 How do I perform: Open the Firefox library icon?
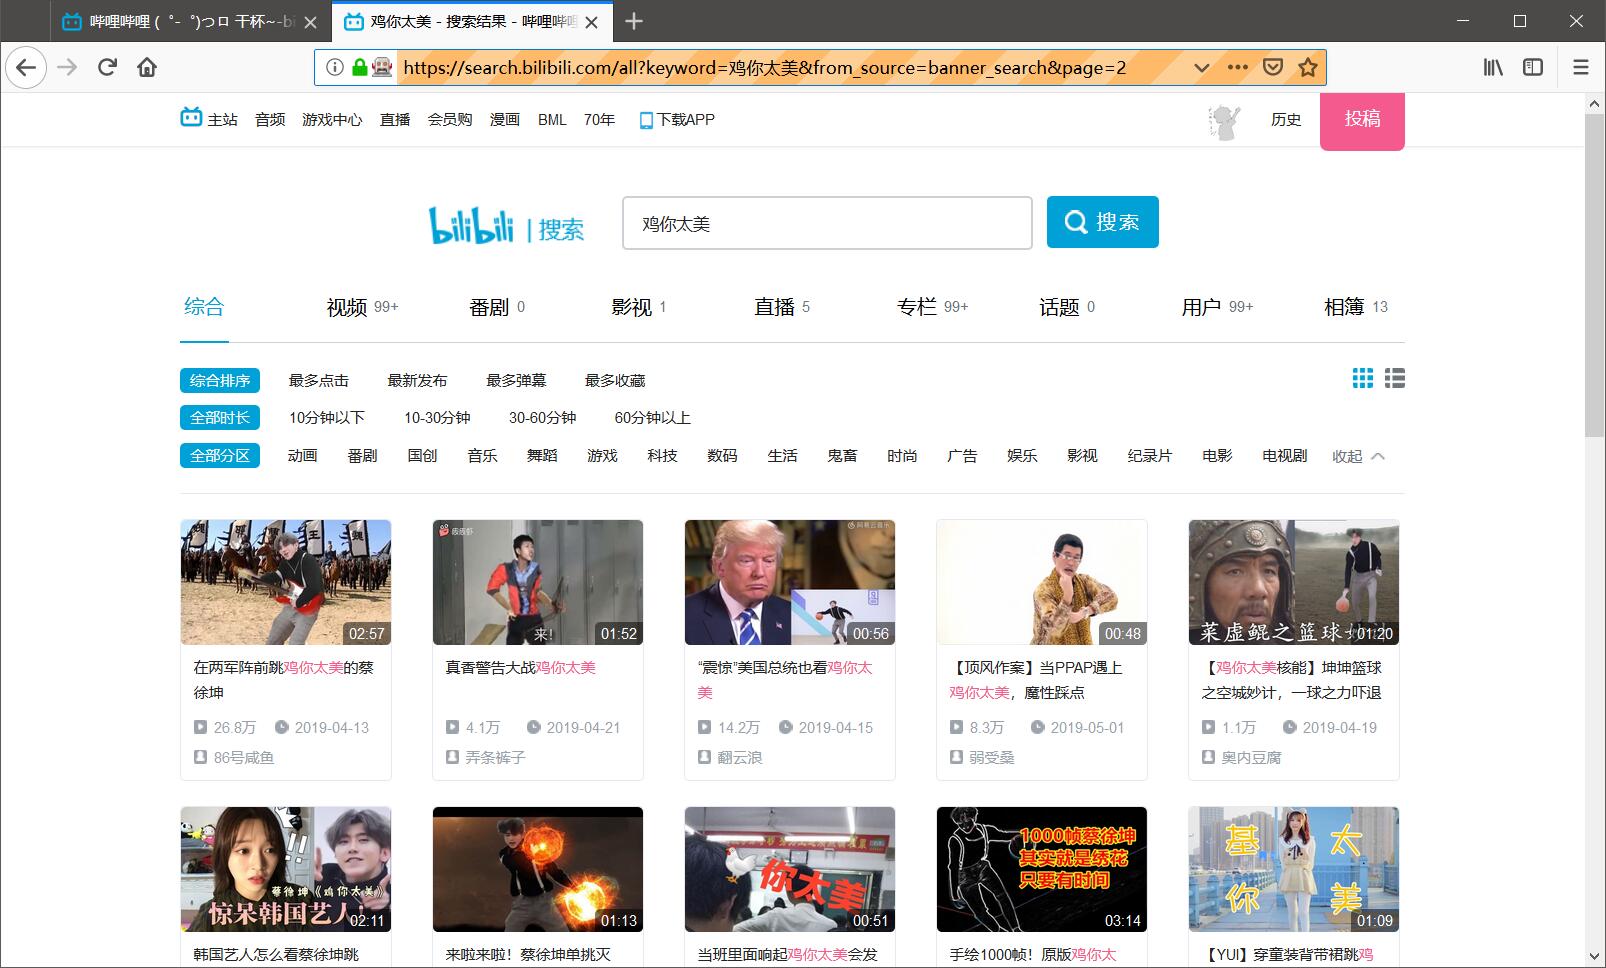click(x=1492, y=67)
